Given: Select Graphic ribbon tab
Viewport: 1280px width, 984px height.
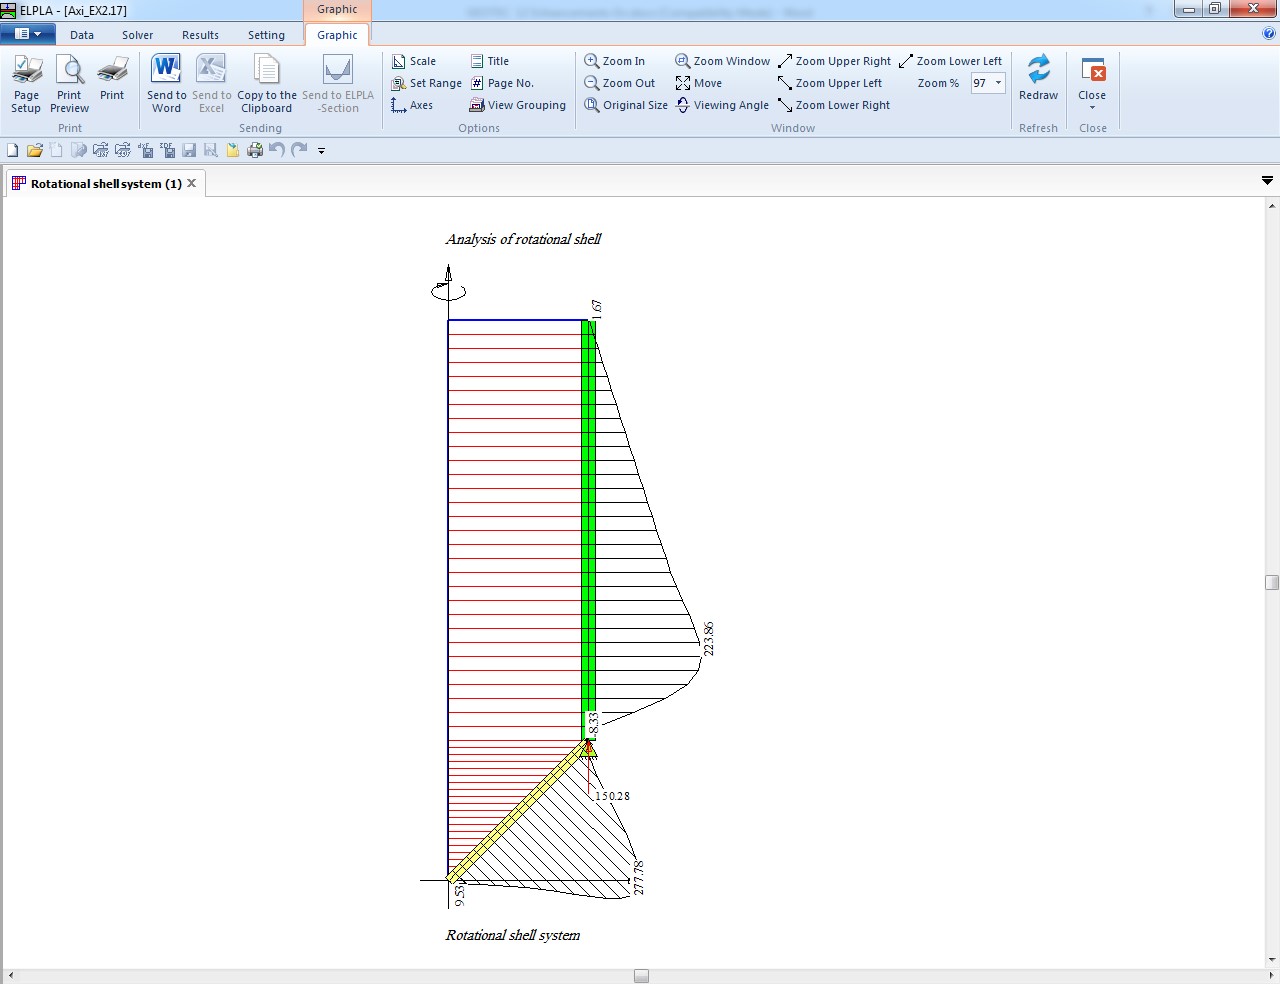Looking at the screenshot, I should pos(337,35).
